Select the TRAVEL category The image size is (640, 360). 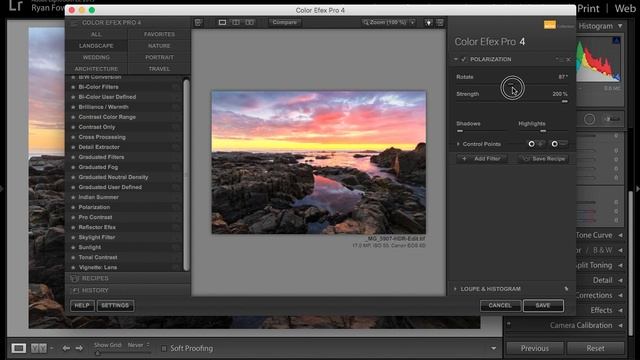(159, 69)
